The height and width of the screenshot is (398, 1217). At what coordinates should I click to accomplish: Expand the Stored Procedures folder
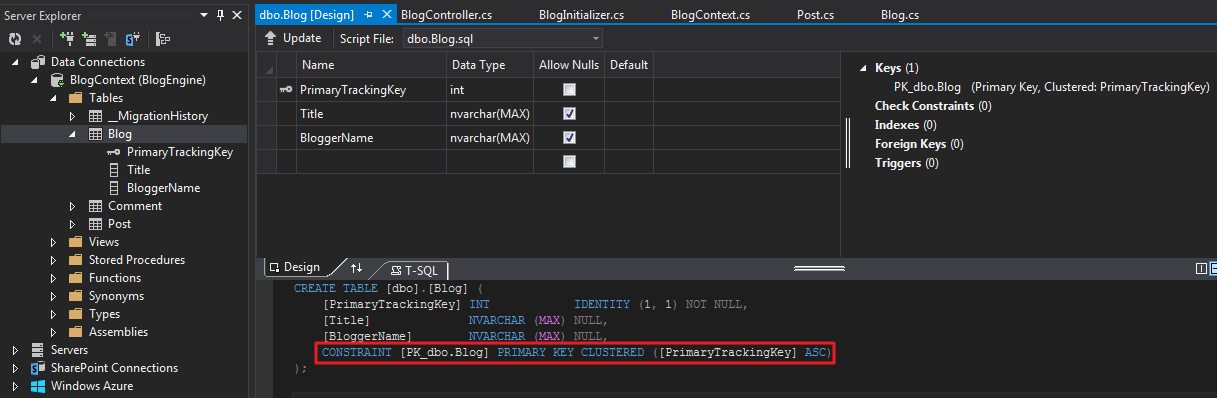tap(54, 260)
